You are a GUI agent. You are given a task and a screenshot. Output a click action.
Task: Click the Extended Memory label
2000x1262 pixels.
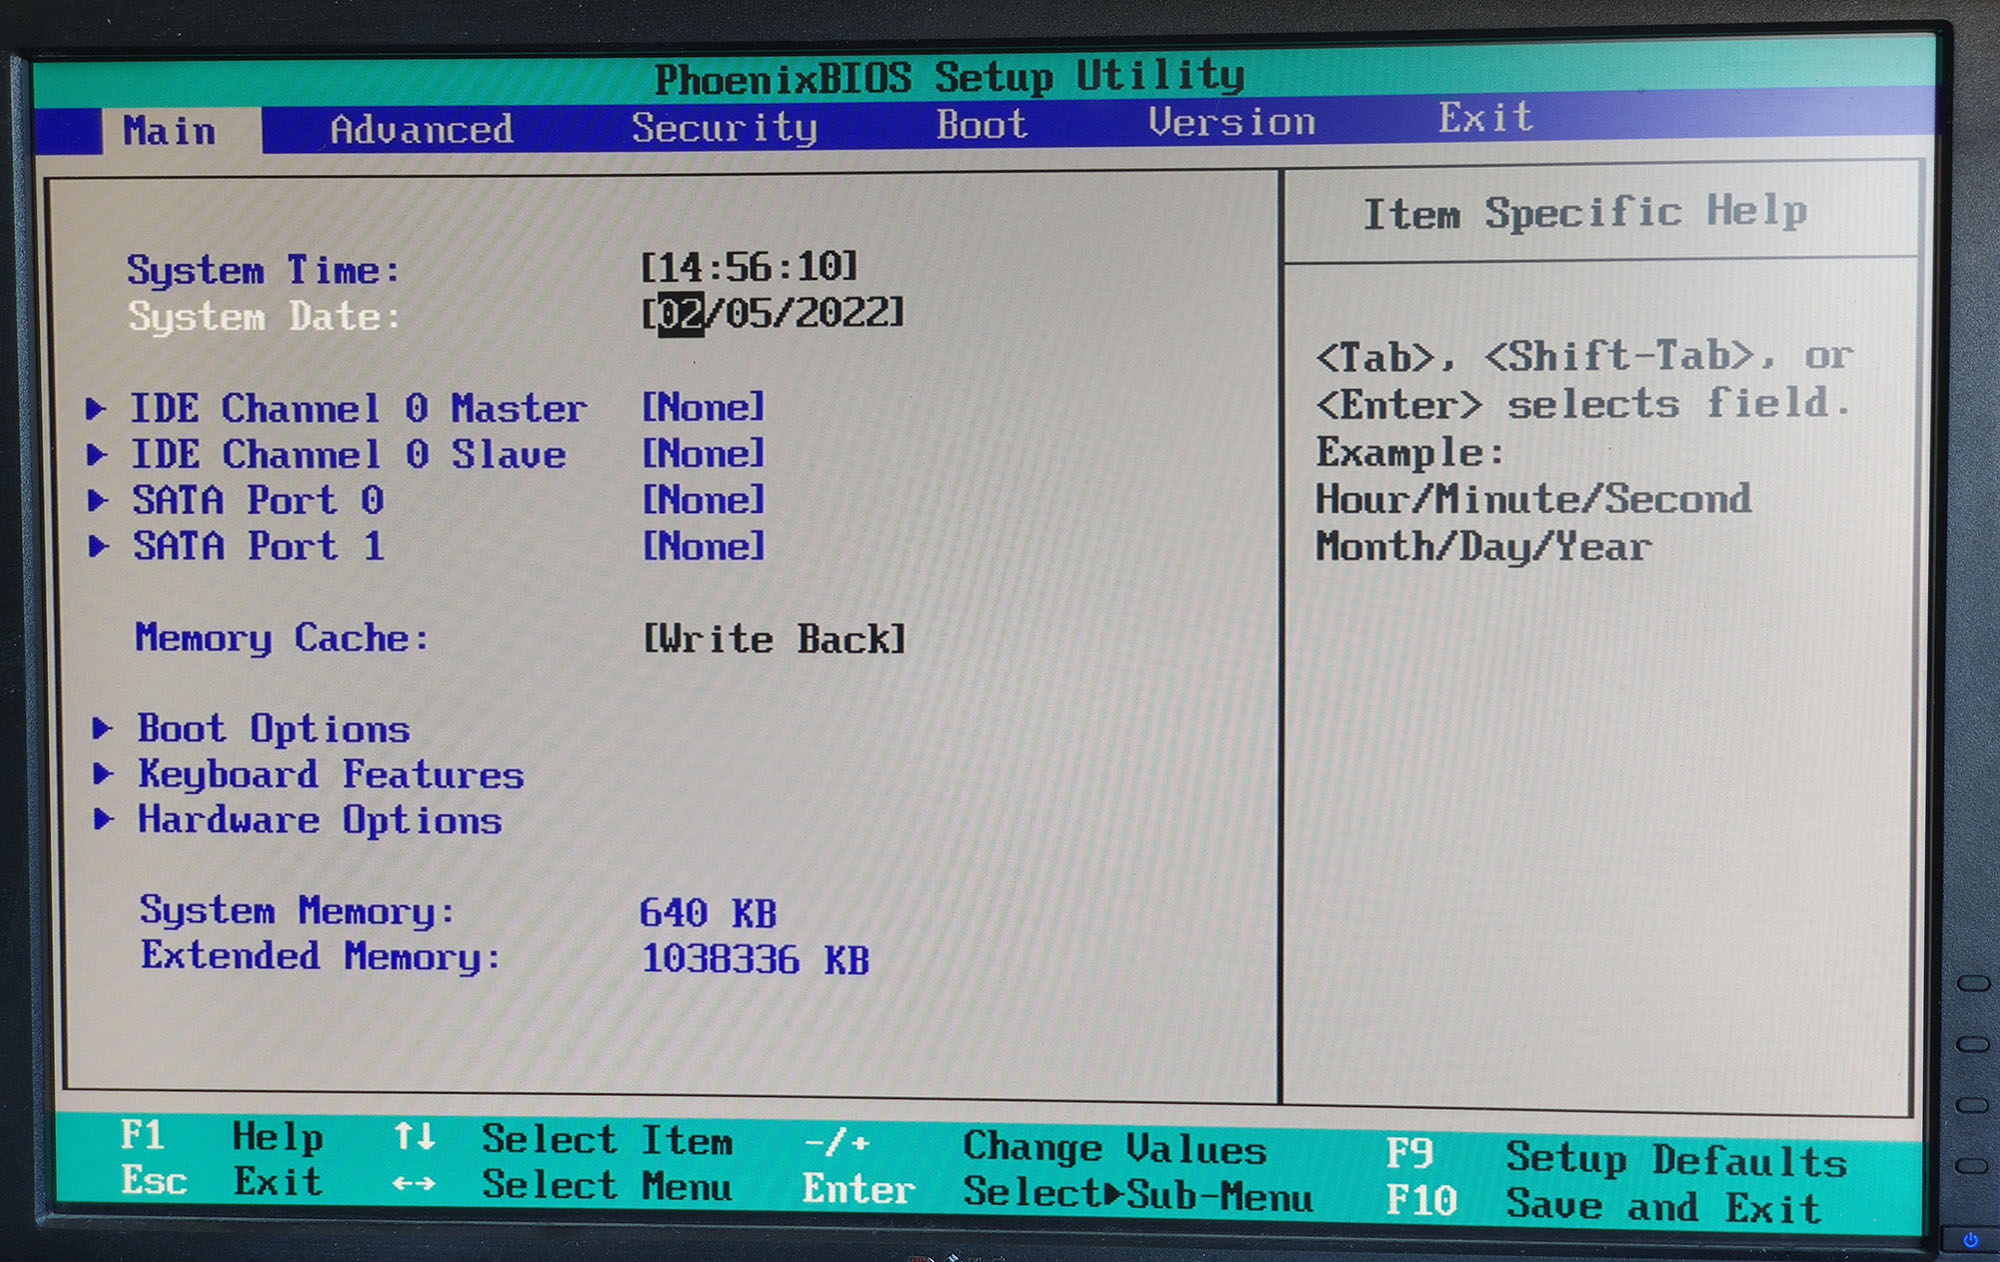pos(320,957)
